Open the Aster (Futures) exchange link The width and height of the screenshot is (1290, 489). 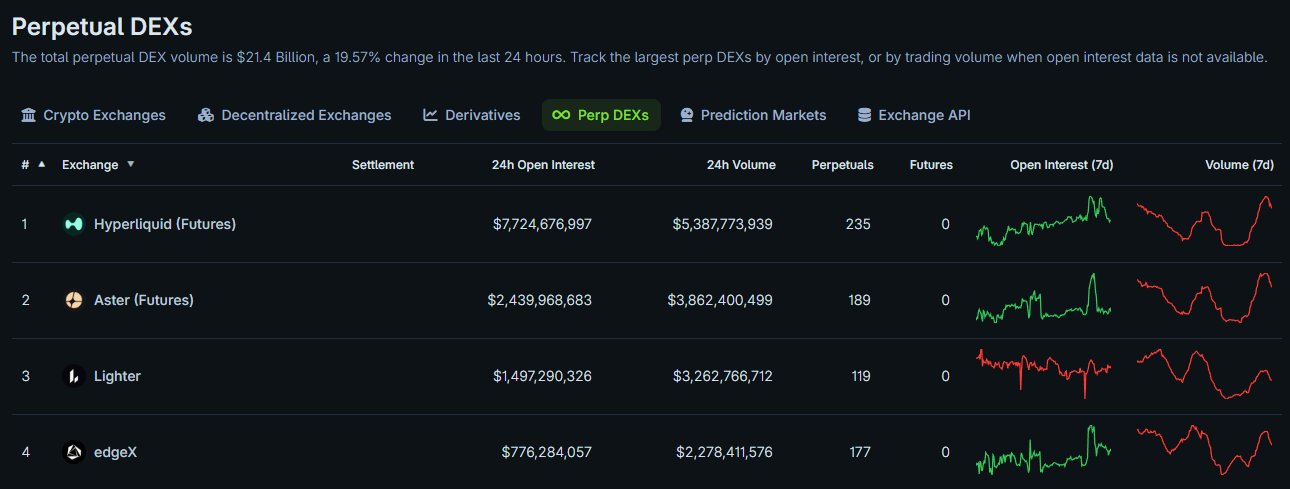coord(144,300)
